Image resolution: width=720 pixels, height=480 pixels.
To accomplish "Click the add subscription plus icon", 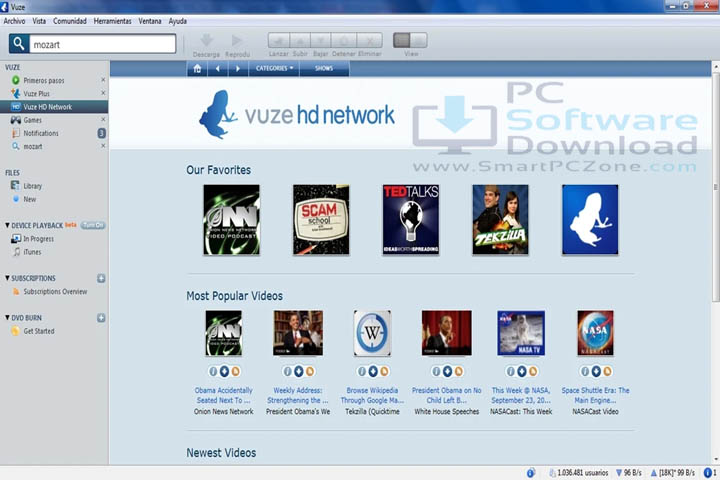I will pos(101,278).
